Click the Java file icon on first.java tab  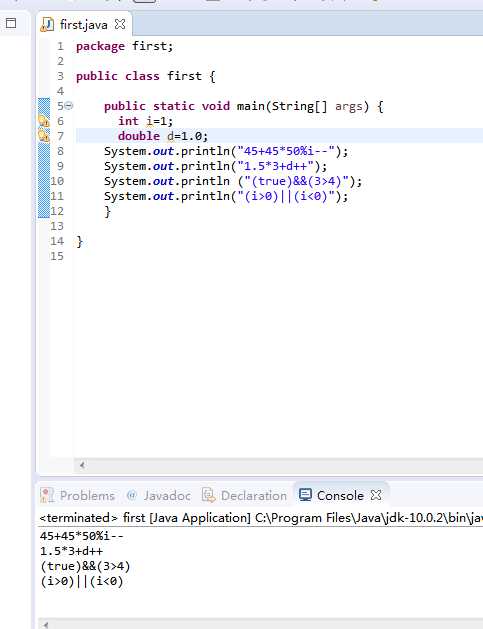click(x=47, y=24)
